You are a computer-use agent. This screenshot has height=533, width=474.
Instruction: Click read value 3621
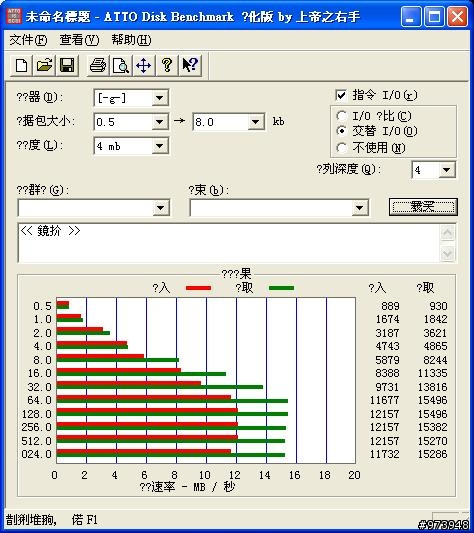[x=435, y=333]
